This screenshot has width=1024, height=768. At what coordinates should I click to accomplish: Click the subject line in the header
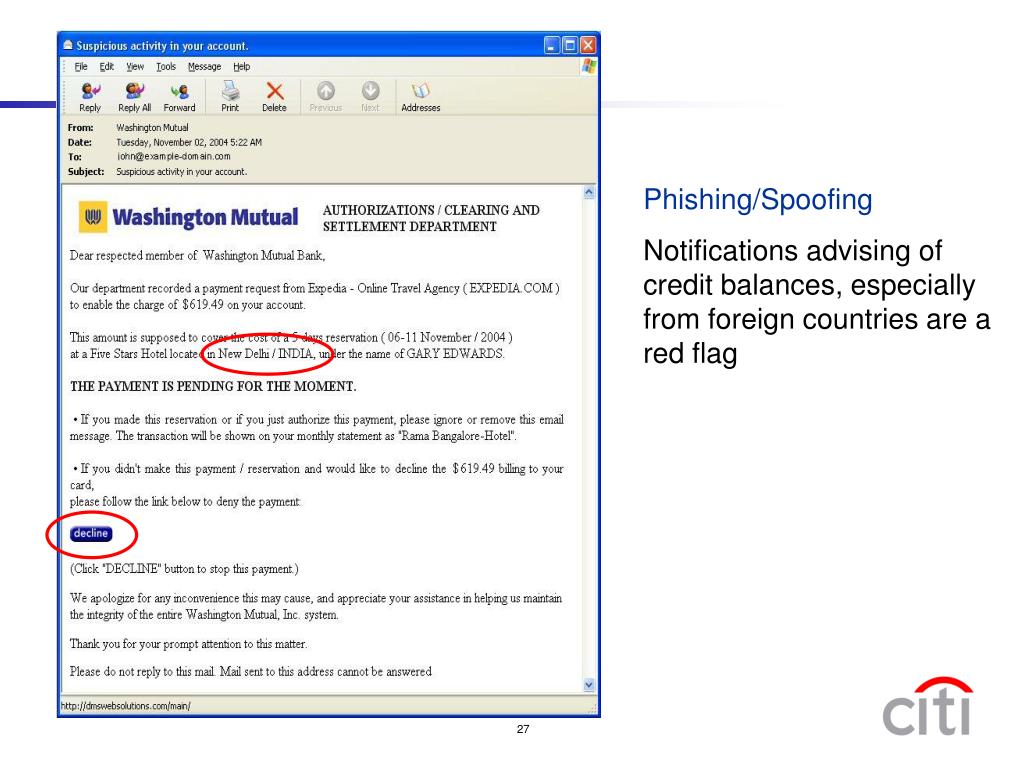tap(182, 172)
